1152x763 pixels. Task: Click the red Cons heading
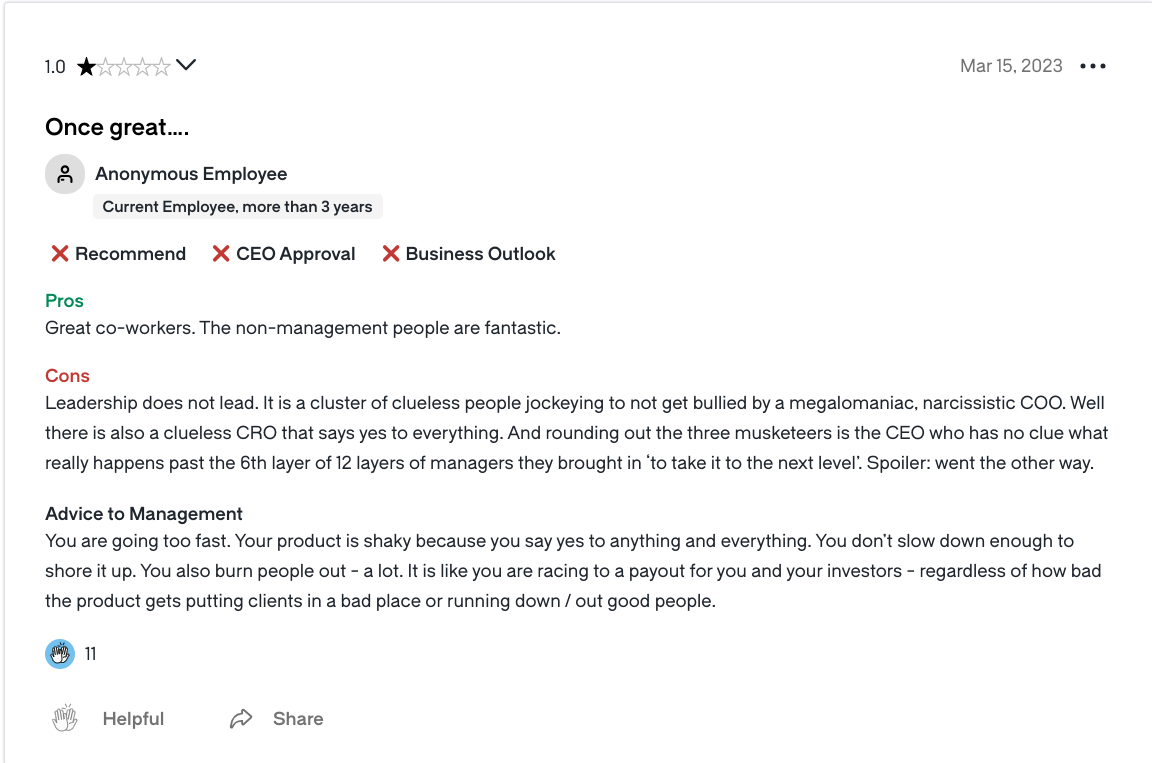point(67,376)
